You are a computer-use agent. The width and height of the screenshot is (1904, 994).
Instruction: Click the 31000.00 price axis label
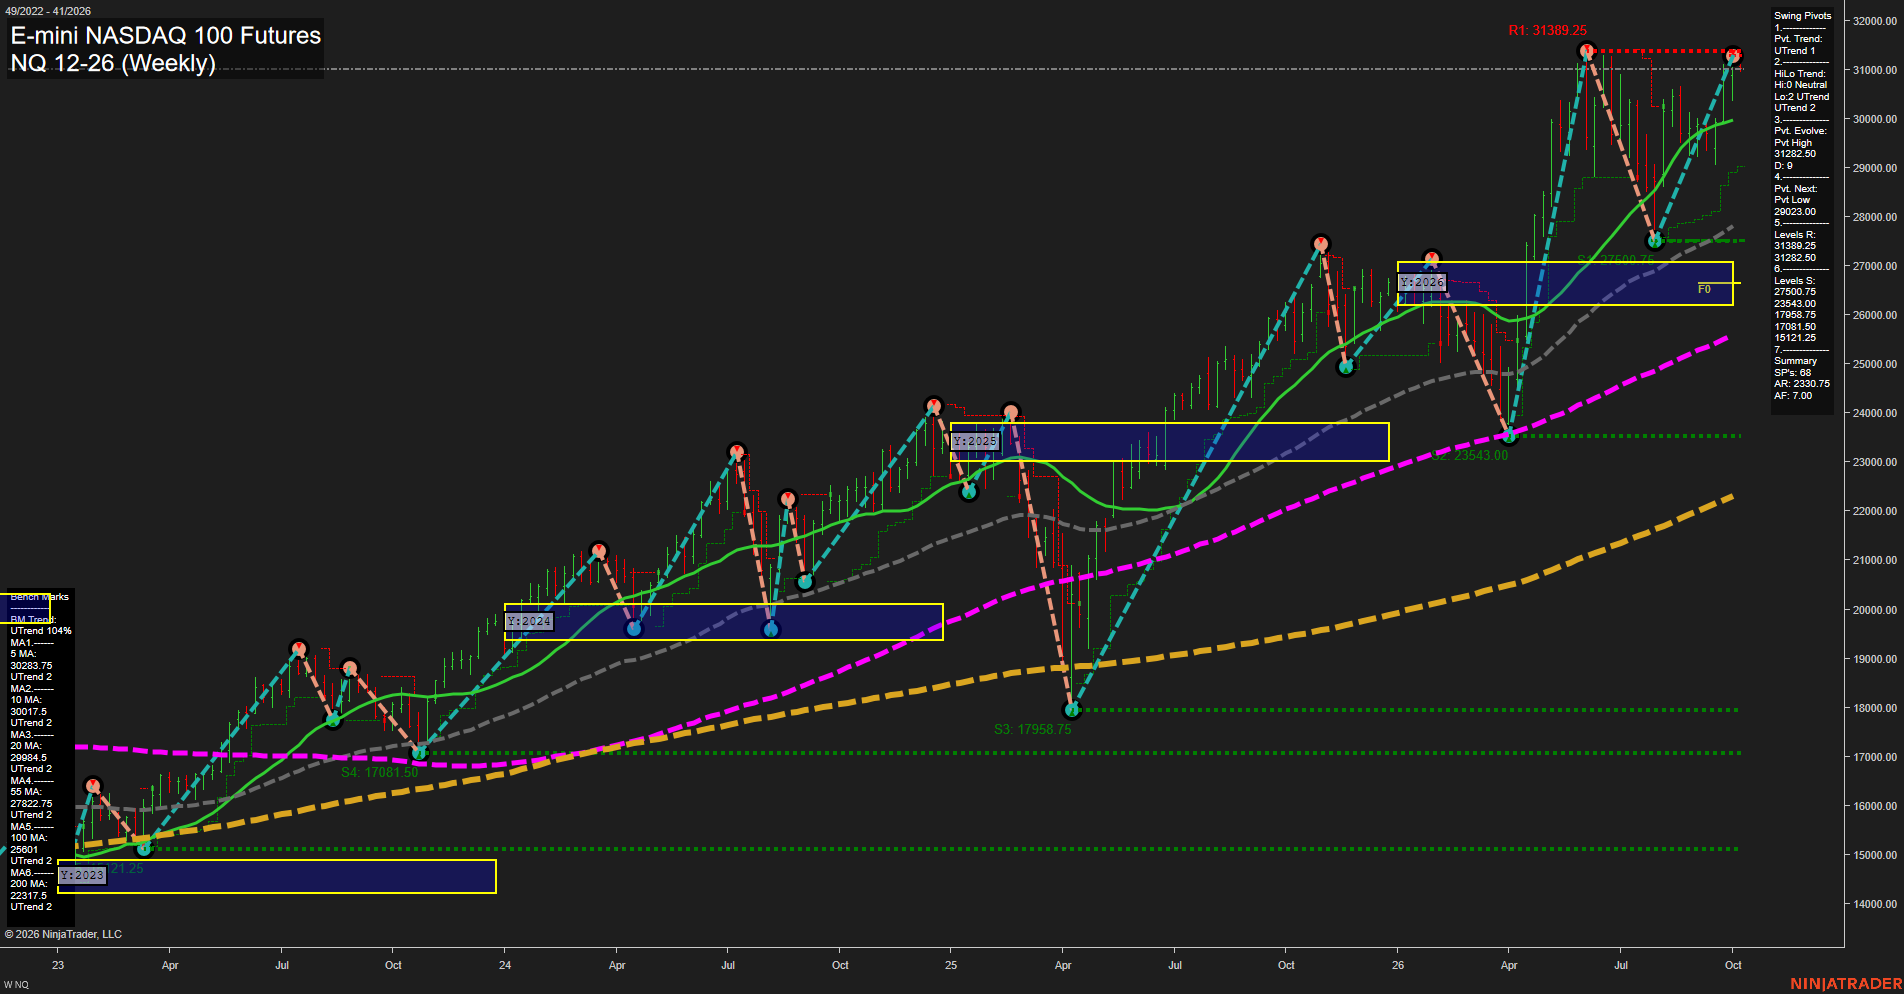point(1875,70)
